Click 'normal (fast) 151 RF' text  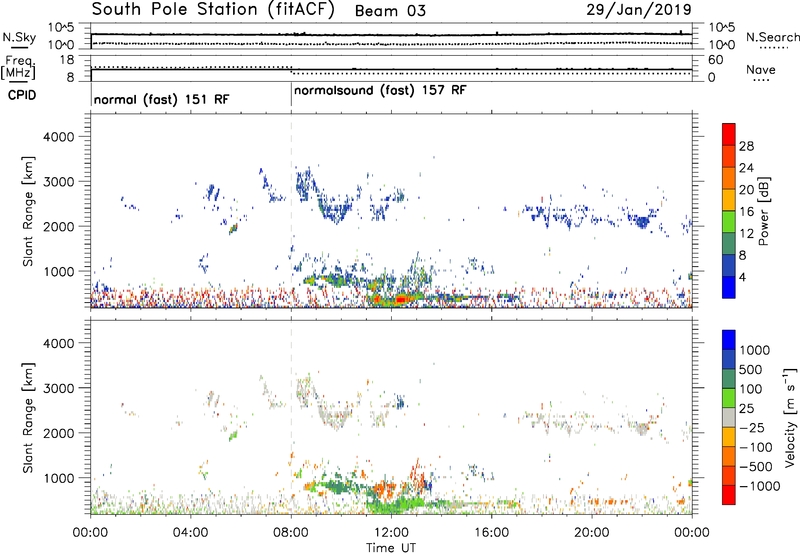(161, 99)
